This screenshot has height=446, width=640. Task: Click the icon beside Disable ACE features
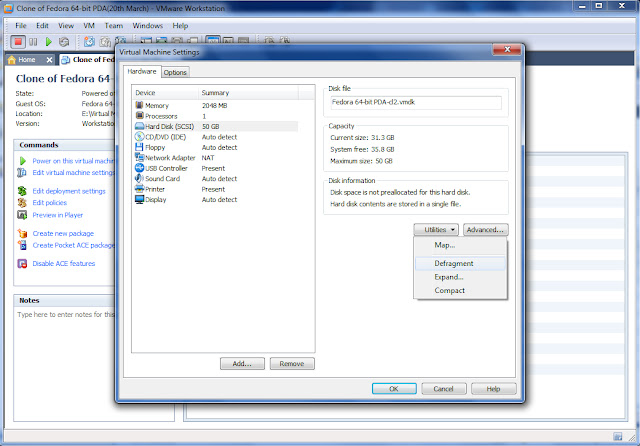pos(22,264)
